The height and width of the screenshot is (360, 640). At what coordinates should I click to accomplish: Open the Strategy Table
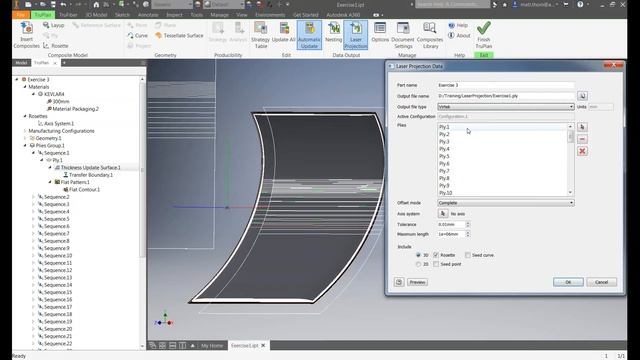pos(260,35)
